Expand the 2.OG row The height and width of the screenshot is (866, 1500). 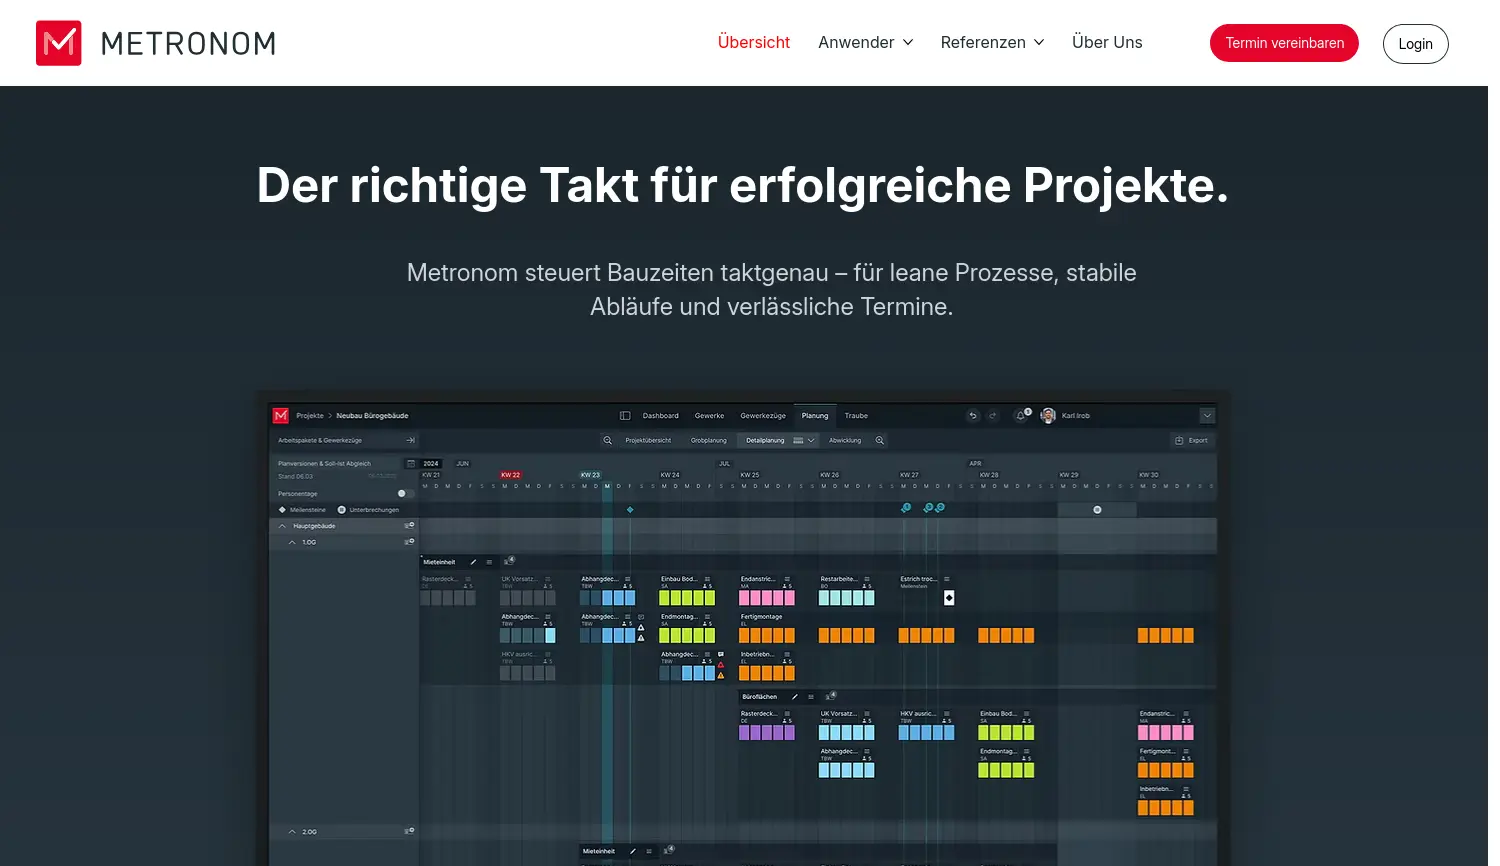pos(292,832)
